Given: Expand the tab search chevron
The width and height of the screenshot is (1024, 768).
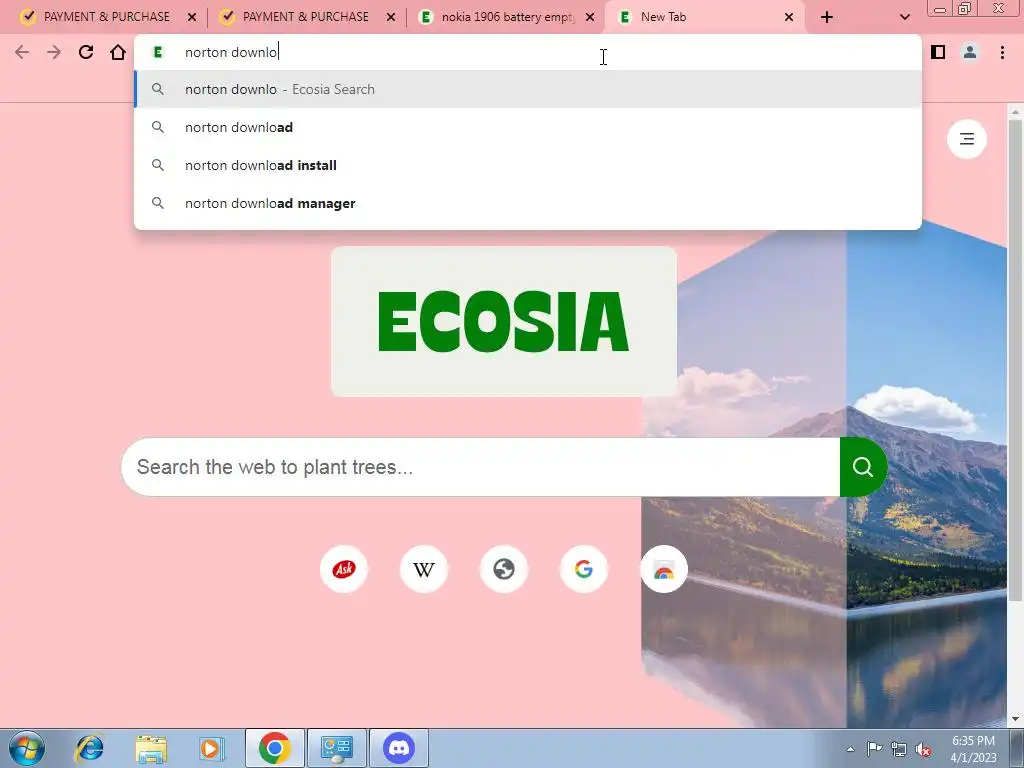Looking at the screenshot, I should tap(904, 17).
